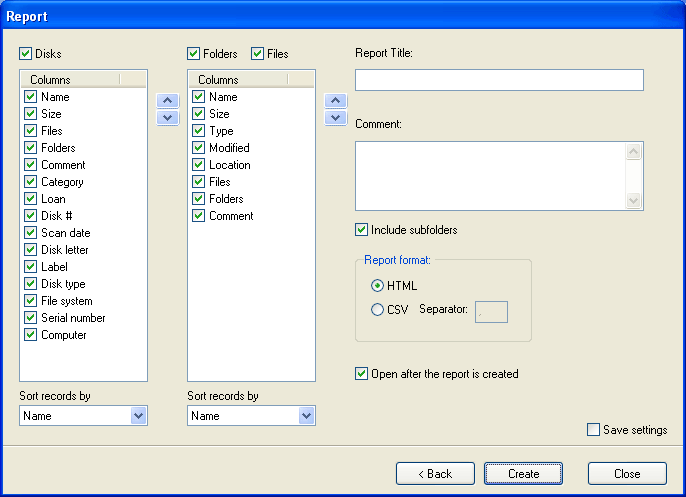The image size is (686, 497).
Task: Open the disks Sort records by dropdown
Action: (138, 416)
